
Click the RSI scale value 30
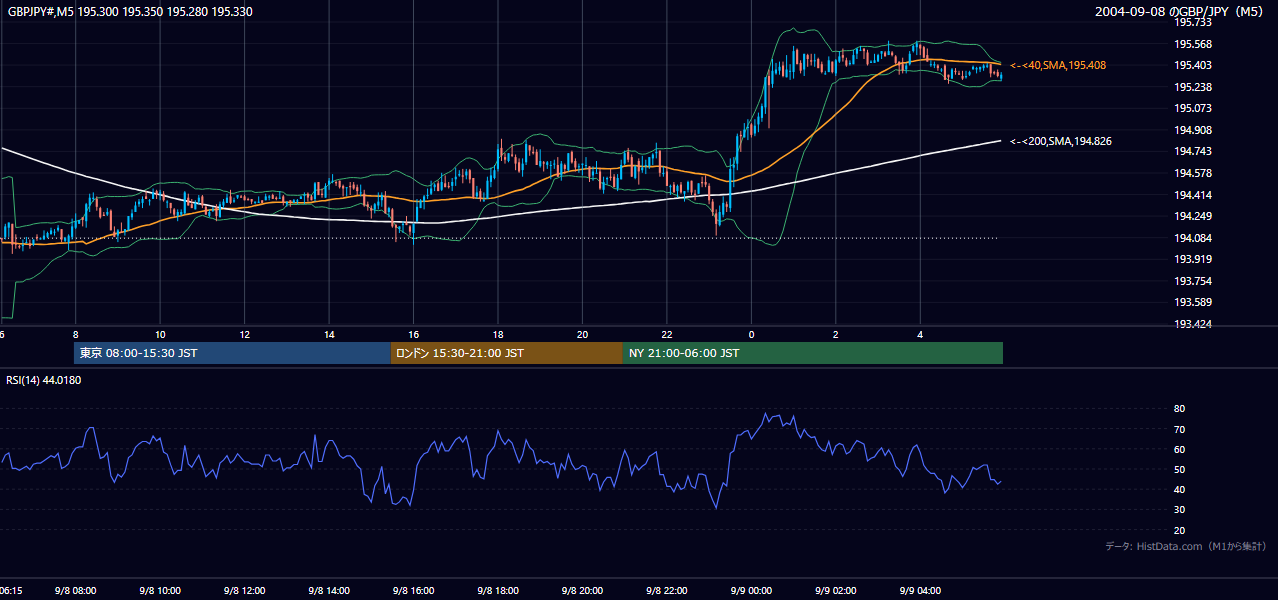(1179, 510)
